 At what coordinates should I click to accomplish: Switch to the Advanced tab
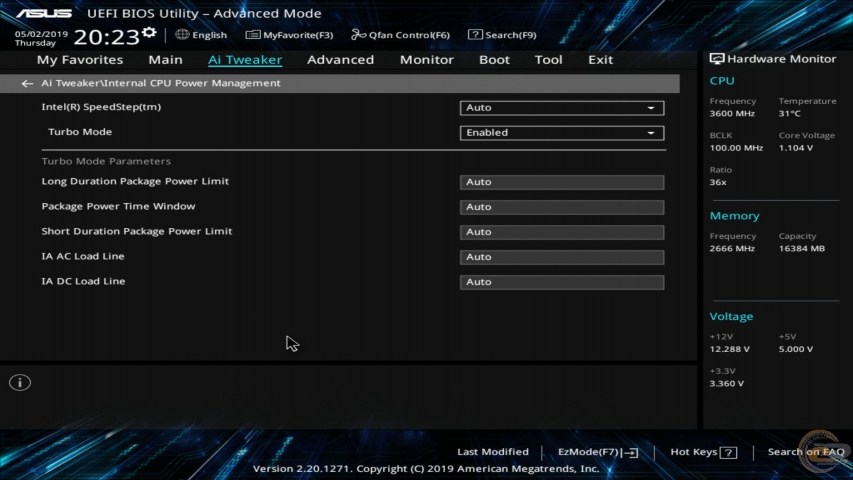point(341,60)
